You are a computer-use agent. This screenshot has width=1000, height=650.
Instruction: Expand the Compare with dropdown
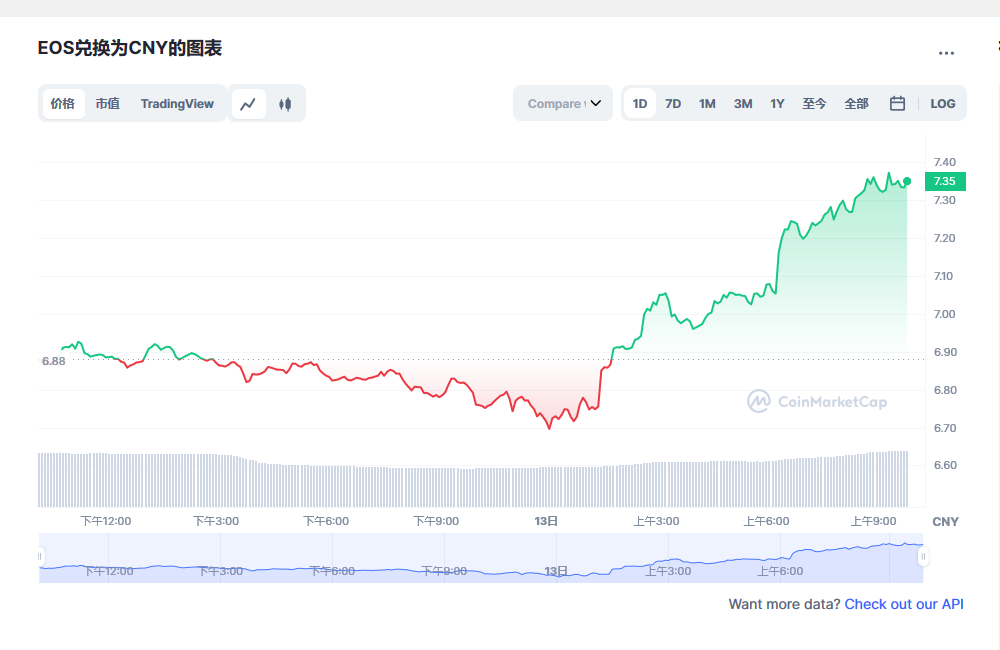(x=563, y=104)
